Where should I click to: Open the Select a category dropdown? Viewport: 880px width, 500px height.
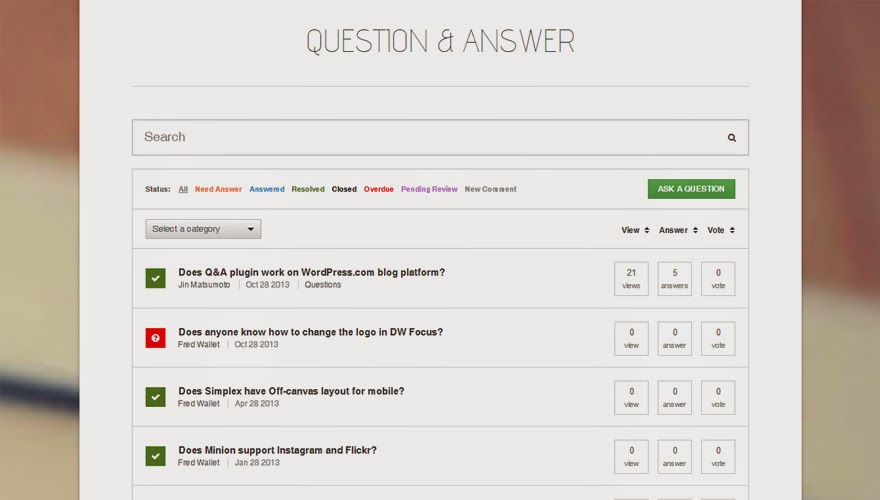[203, 229]
